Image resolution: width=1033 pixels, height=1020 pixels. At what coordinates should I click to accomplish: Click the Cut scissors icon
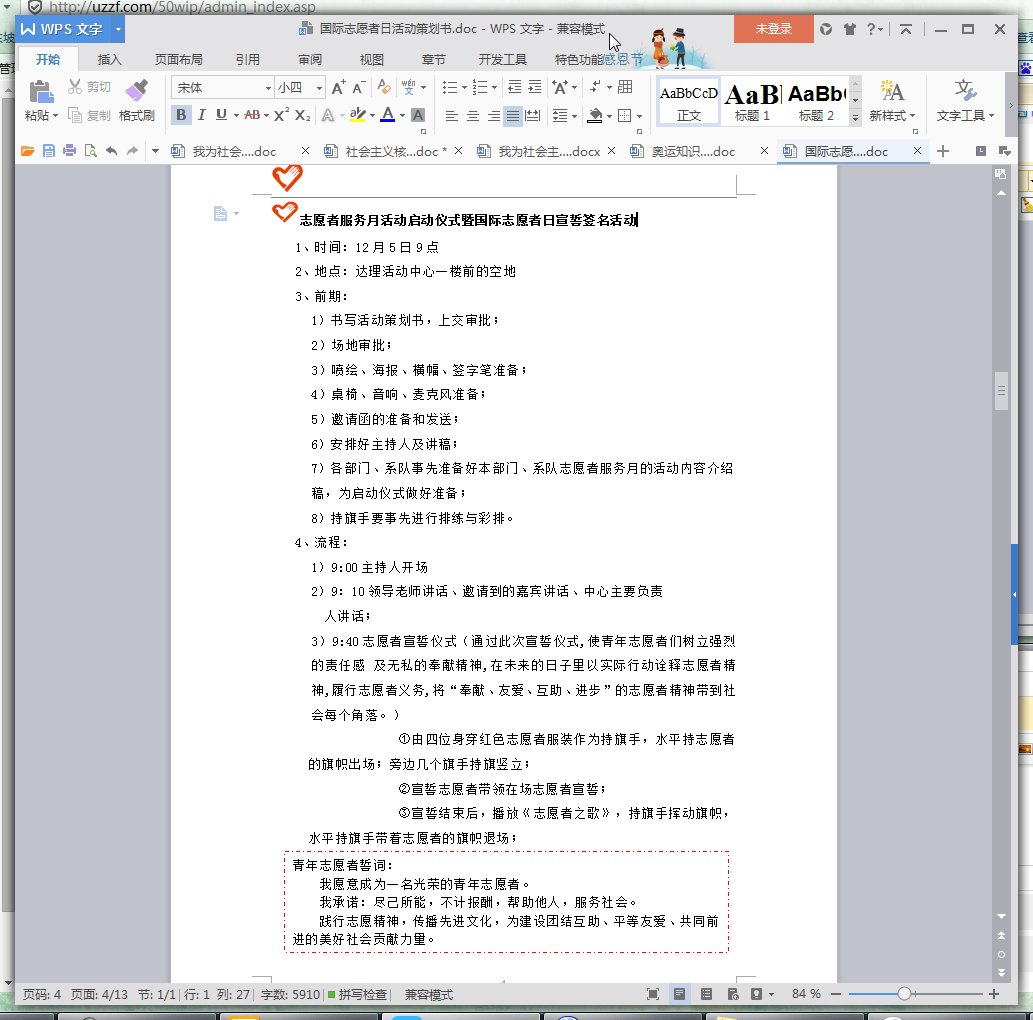tap(74, 87)
